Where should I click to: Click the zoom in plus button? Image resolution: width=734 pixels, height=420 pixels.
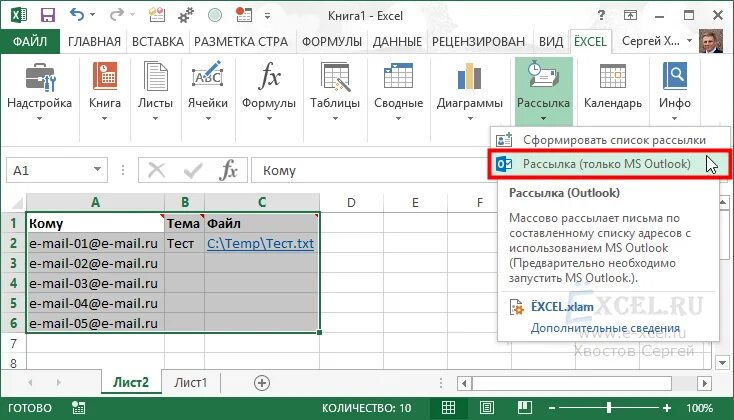coord(667,408)
